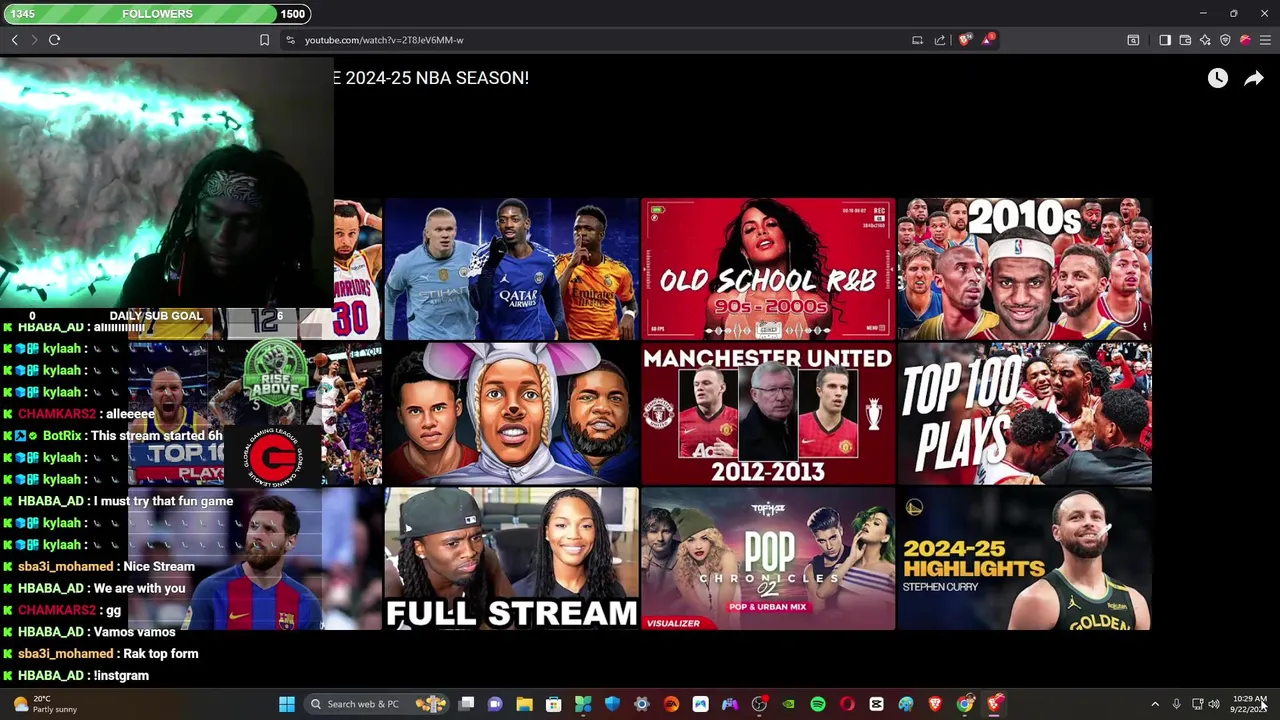Open Manchester United 2012-2013 video
The width and height of the screenshot is (1280, 720).
[768, 414]
